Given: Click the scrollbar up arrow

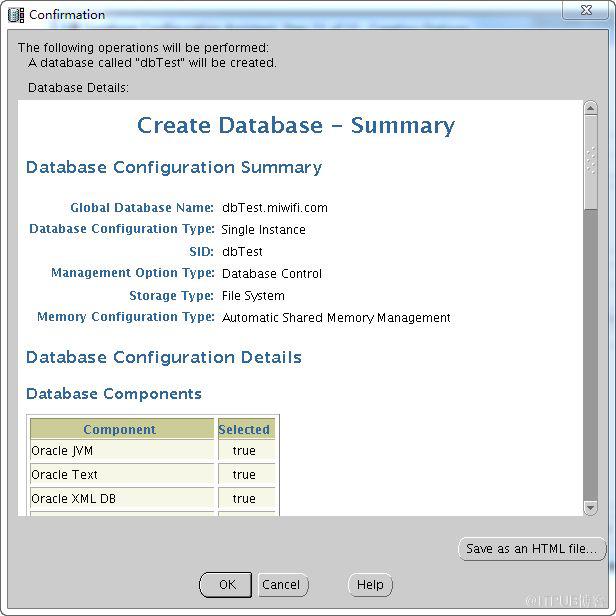Looking at the screenshot, I should (590, 109).
